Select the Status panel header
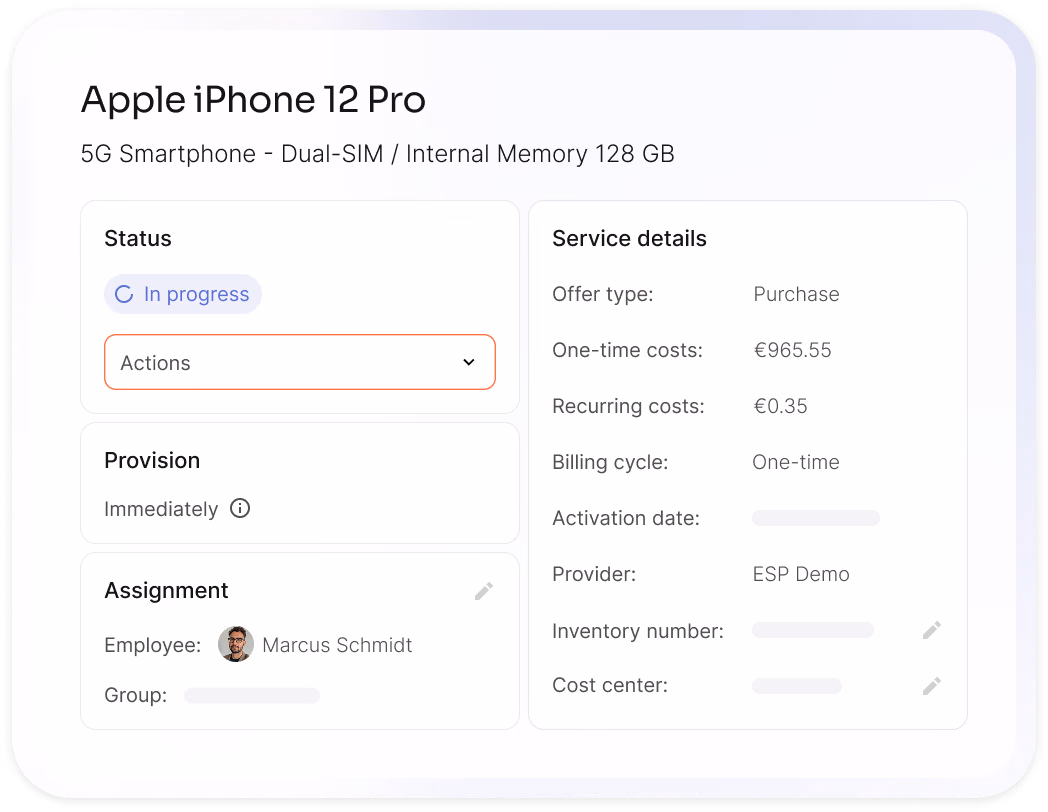This screenshot has height=812, width=1048. pyautogui.click(x=138, y=238)
